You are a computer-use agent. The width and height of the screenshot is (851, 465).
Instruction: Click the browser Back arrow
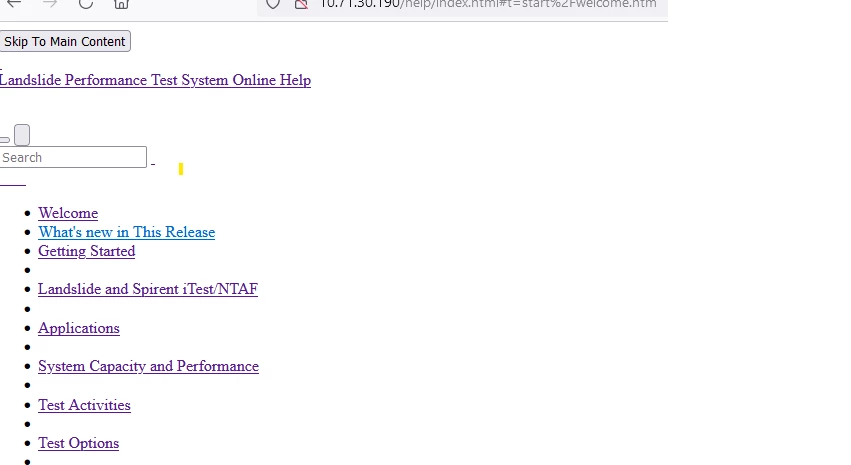click(x=14, y=3)
